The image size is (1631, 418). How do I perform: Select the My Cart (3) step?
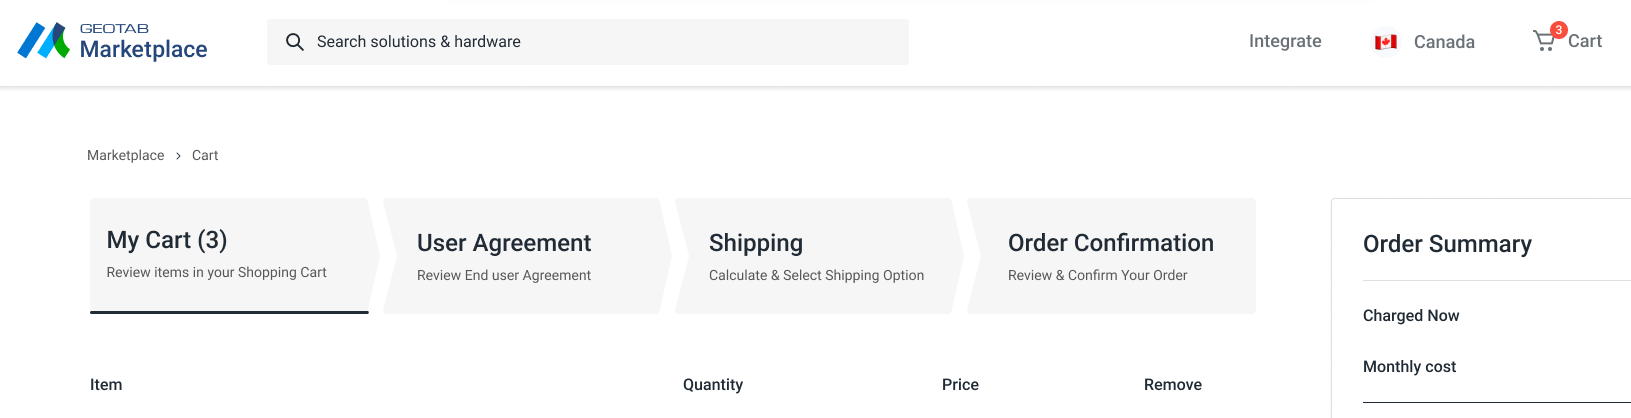pyautogui.click(x=229, y=255)
